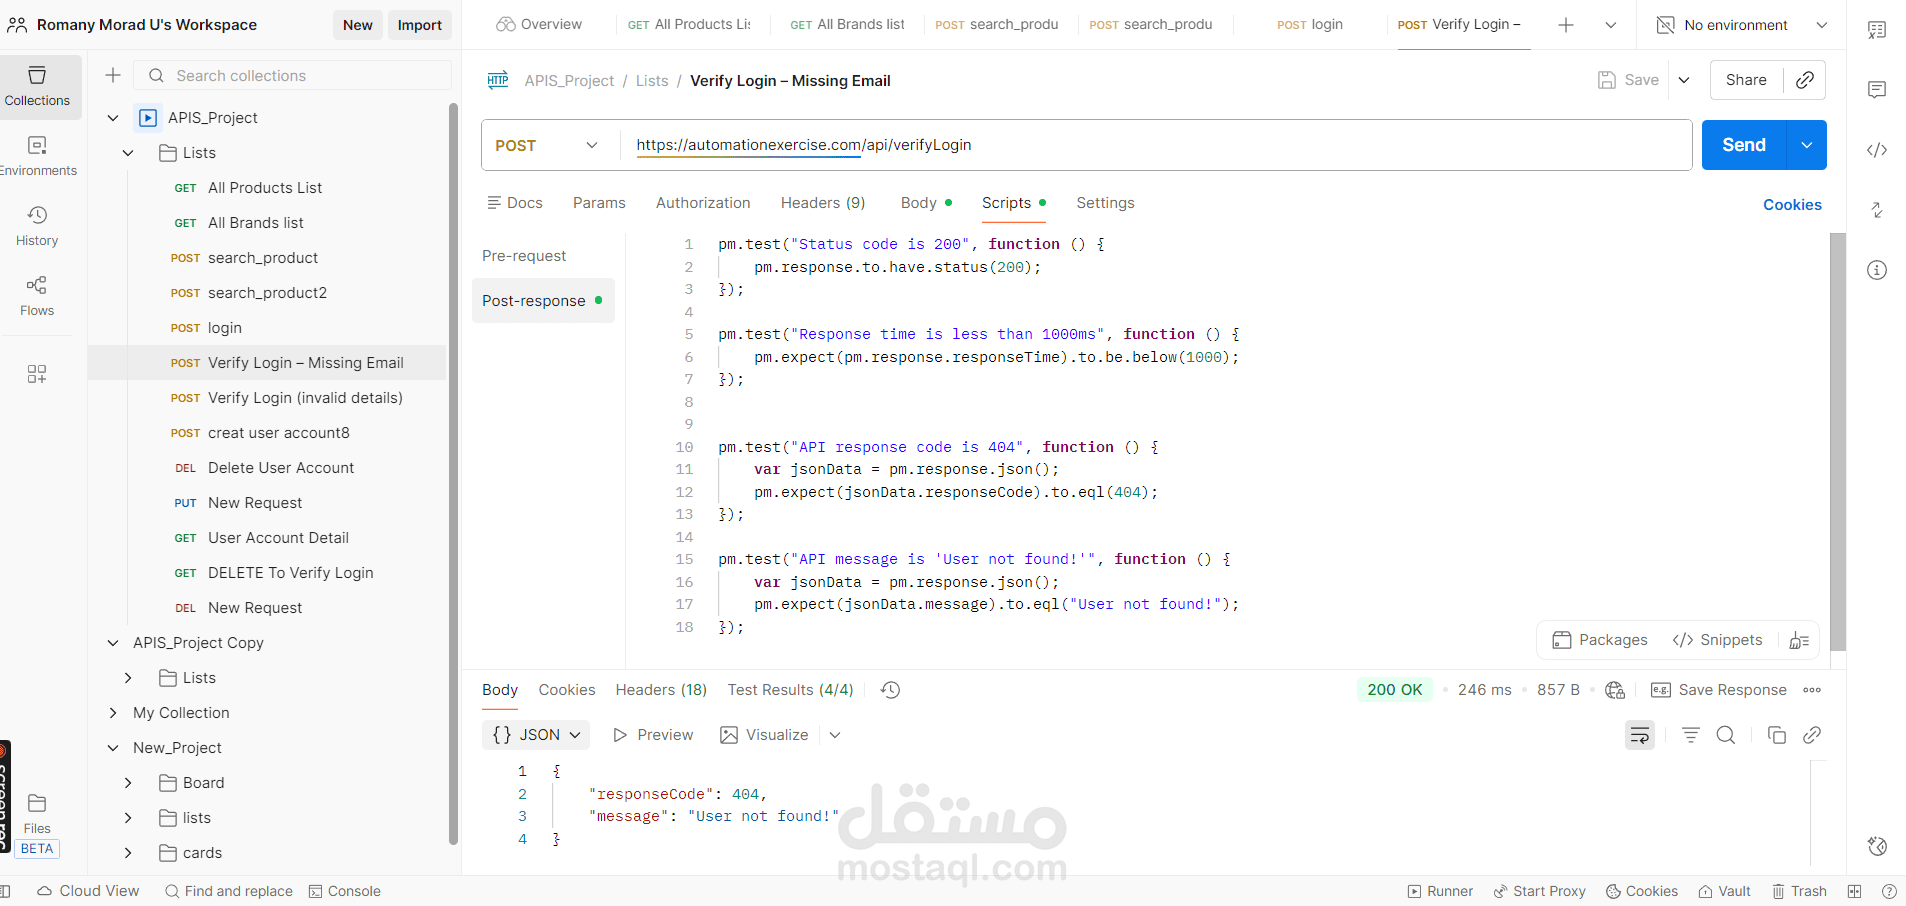Change the JSON response format dropdown
This screenshot has height=906, width=1906.
coord(536,735)
